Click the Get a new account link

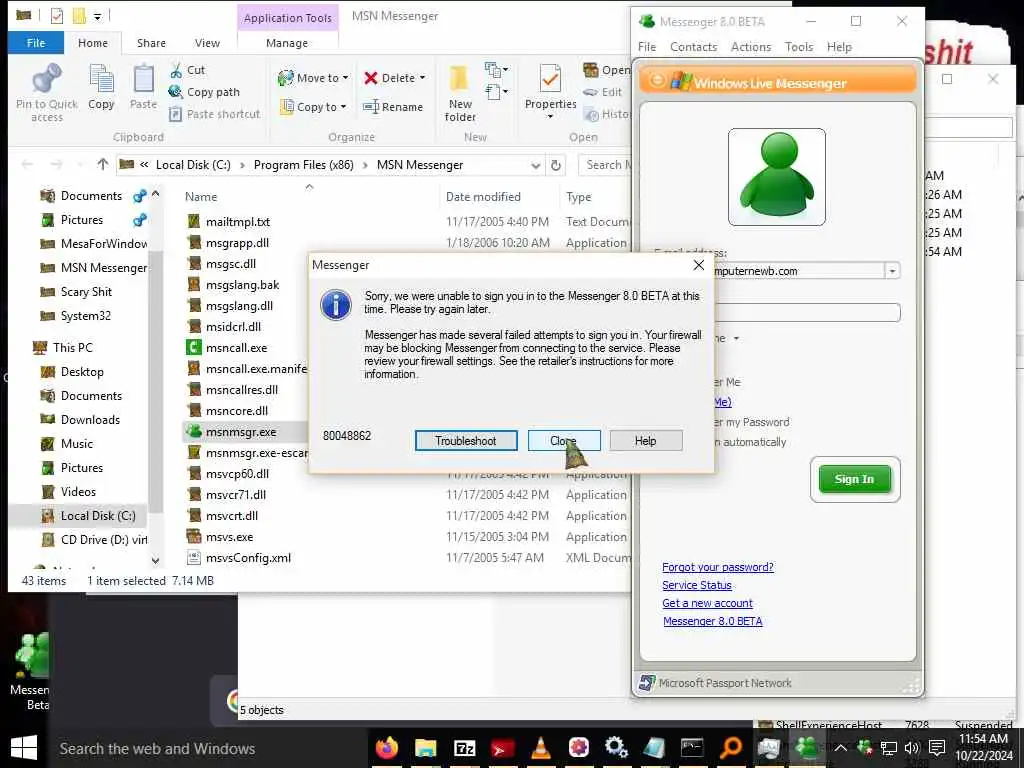[x=707, y=603]
